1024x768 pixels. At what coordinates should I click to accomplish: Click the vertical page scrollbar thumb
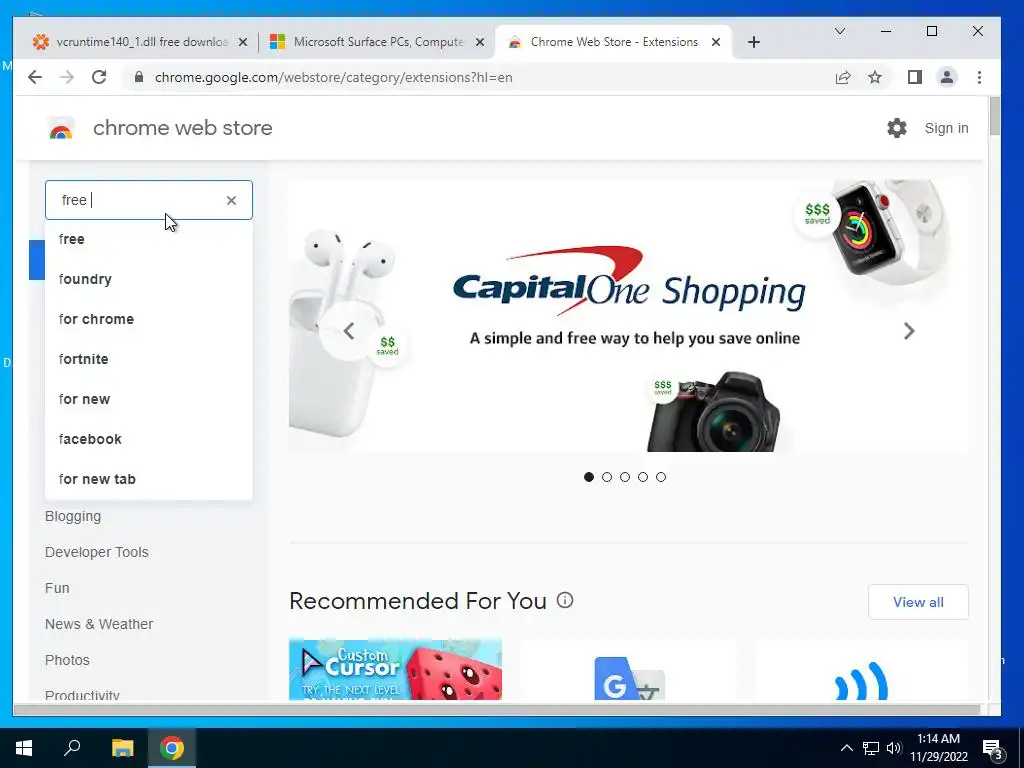tap(995, 116)
